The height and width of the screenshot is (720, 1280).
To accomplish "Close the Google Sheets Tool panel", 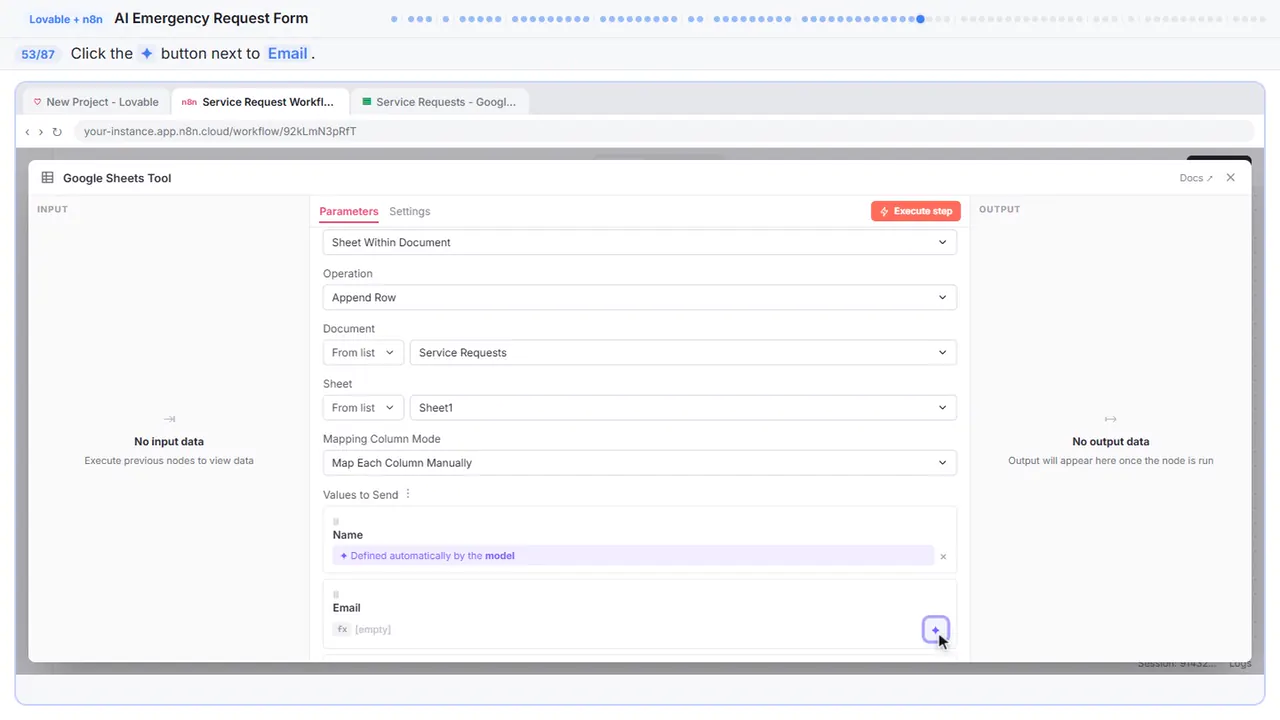I will click(x=1231, y=178).
